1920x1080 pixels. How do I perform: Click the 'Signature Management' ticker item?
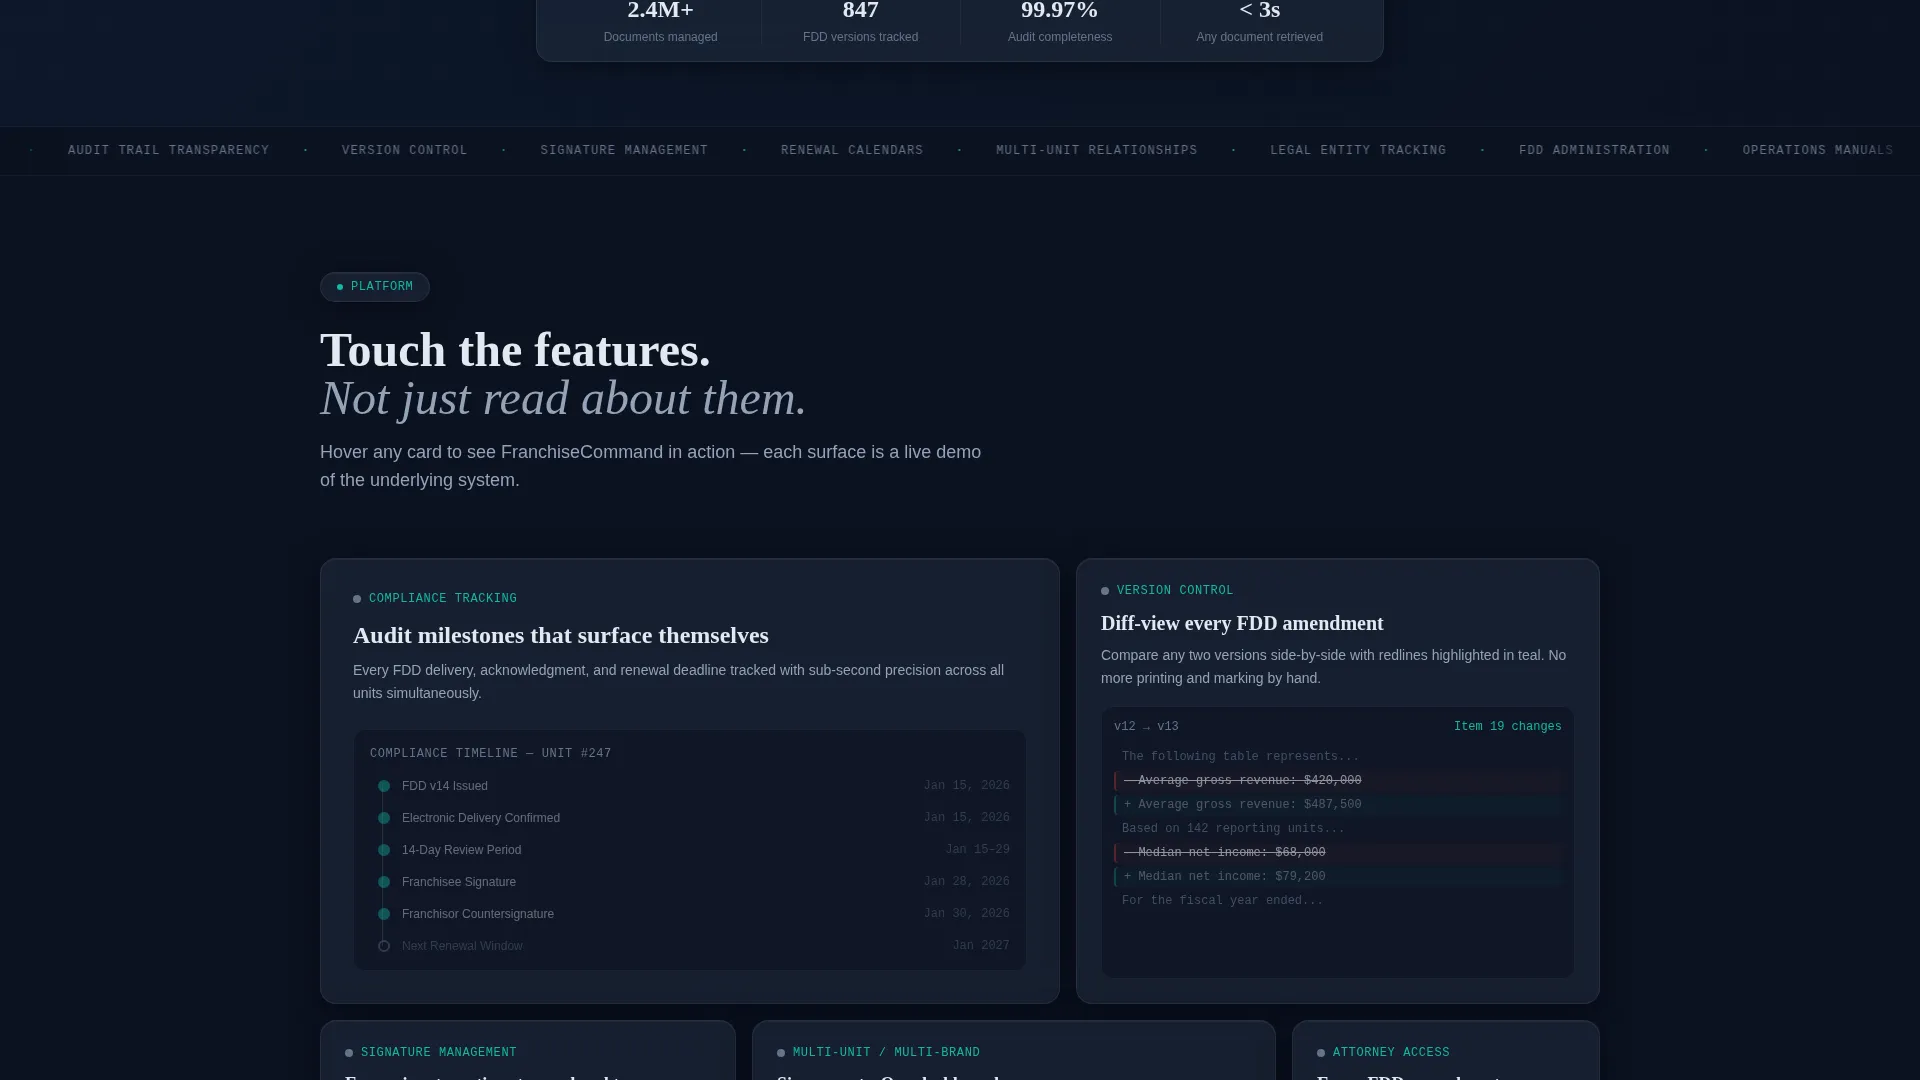click(624, 150)
